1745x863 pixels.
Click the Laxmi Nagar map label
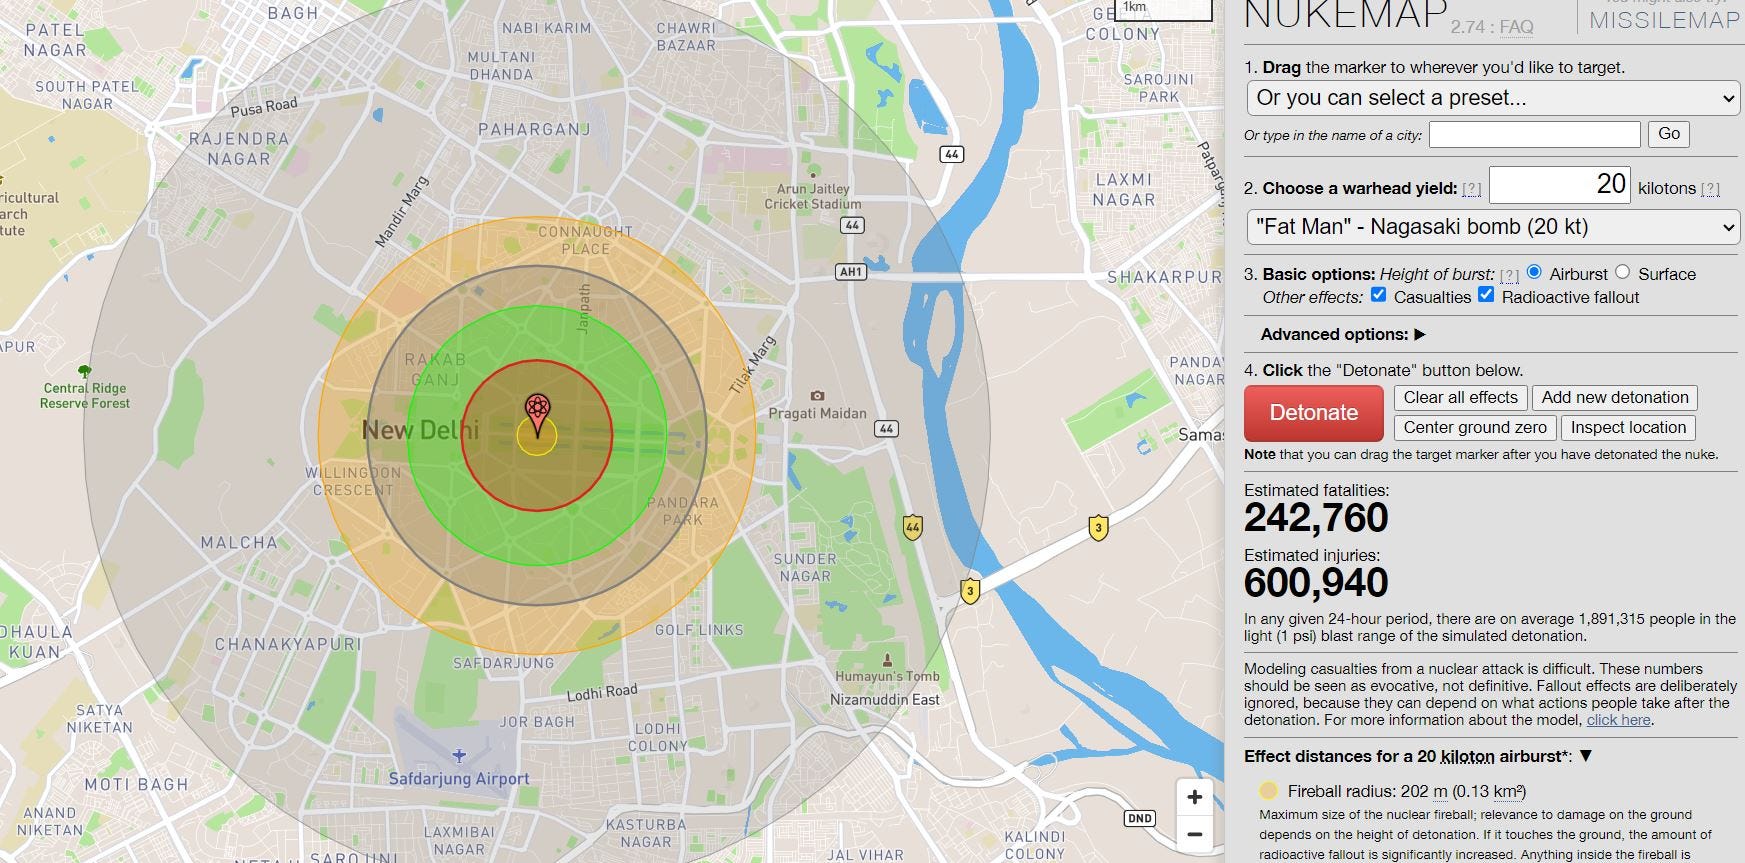1124,189
